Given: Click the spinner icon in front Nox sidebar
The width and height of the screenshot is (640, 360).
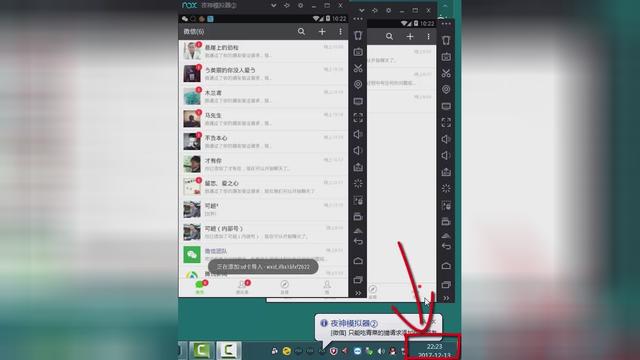Looking at the screenshot, I should [x=358, y=183].
